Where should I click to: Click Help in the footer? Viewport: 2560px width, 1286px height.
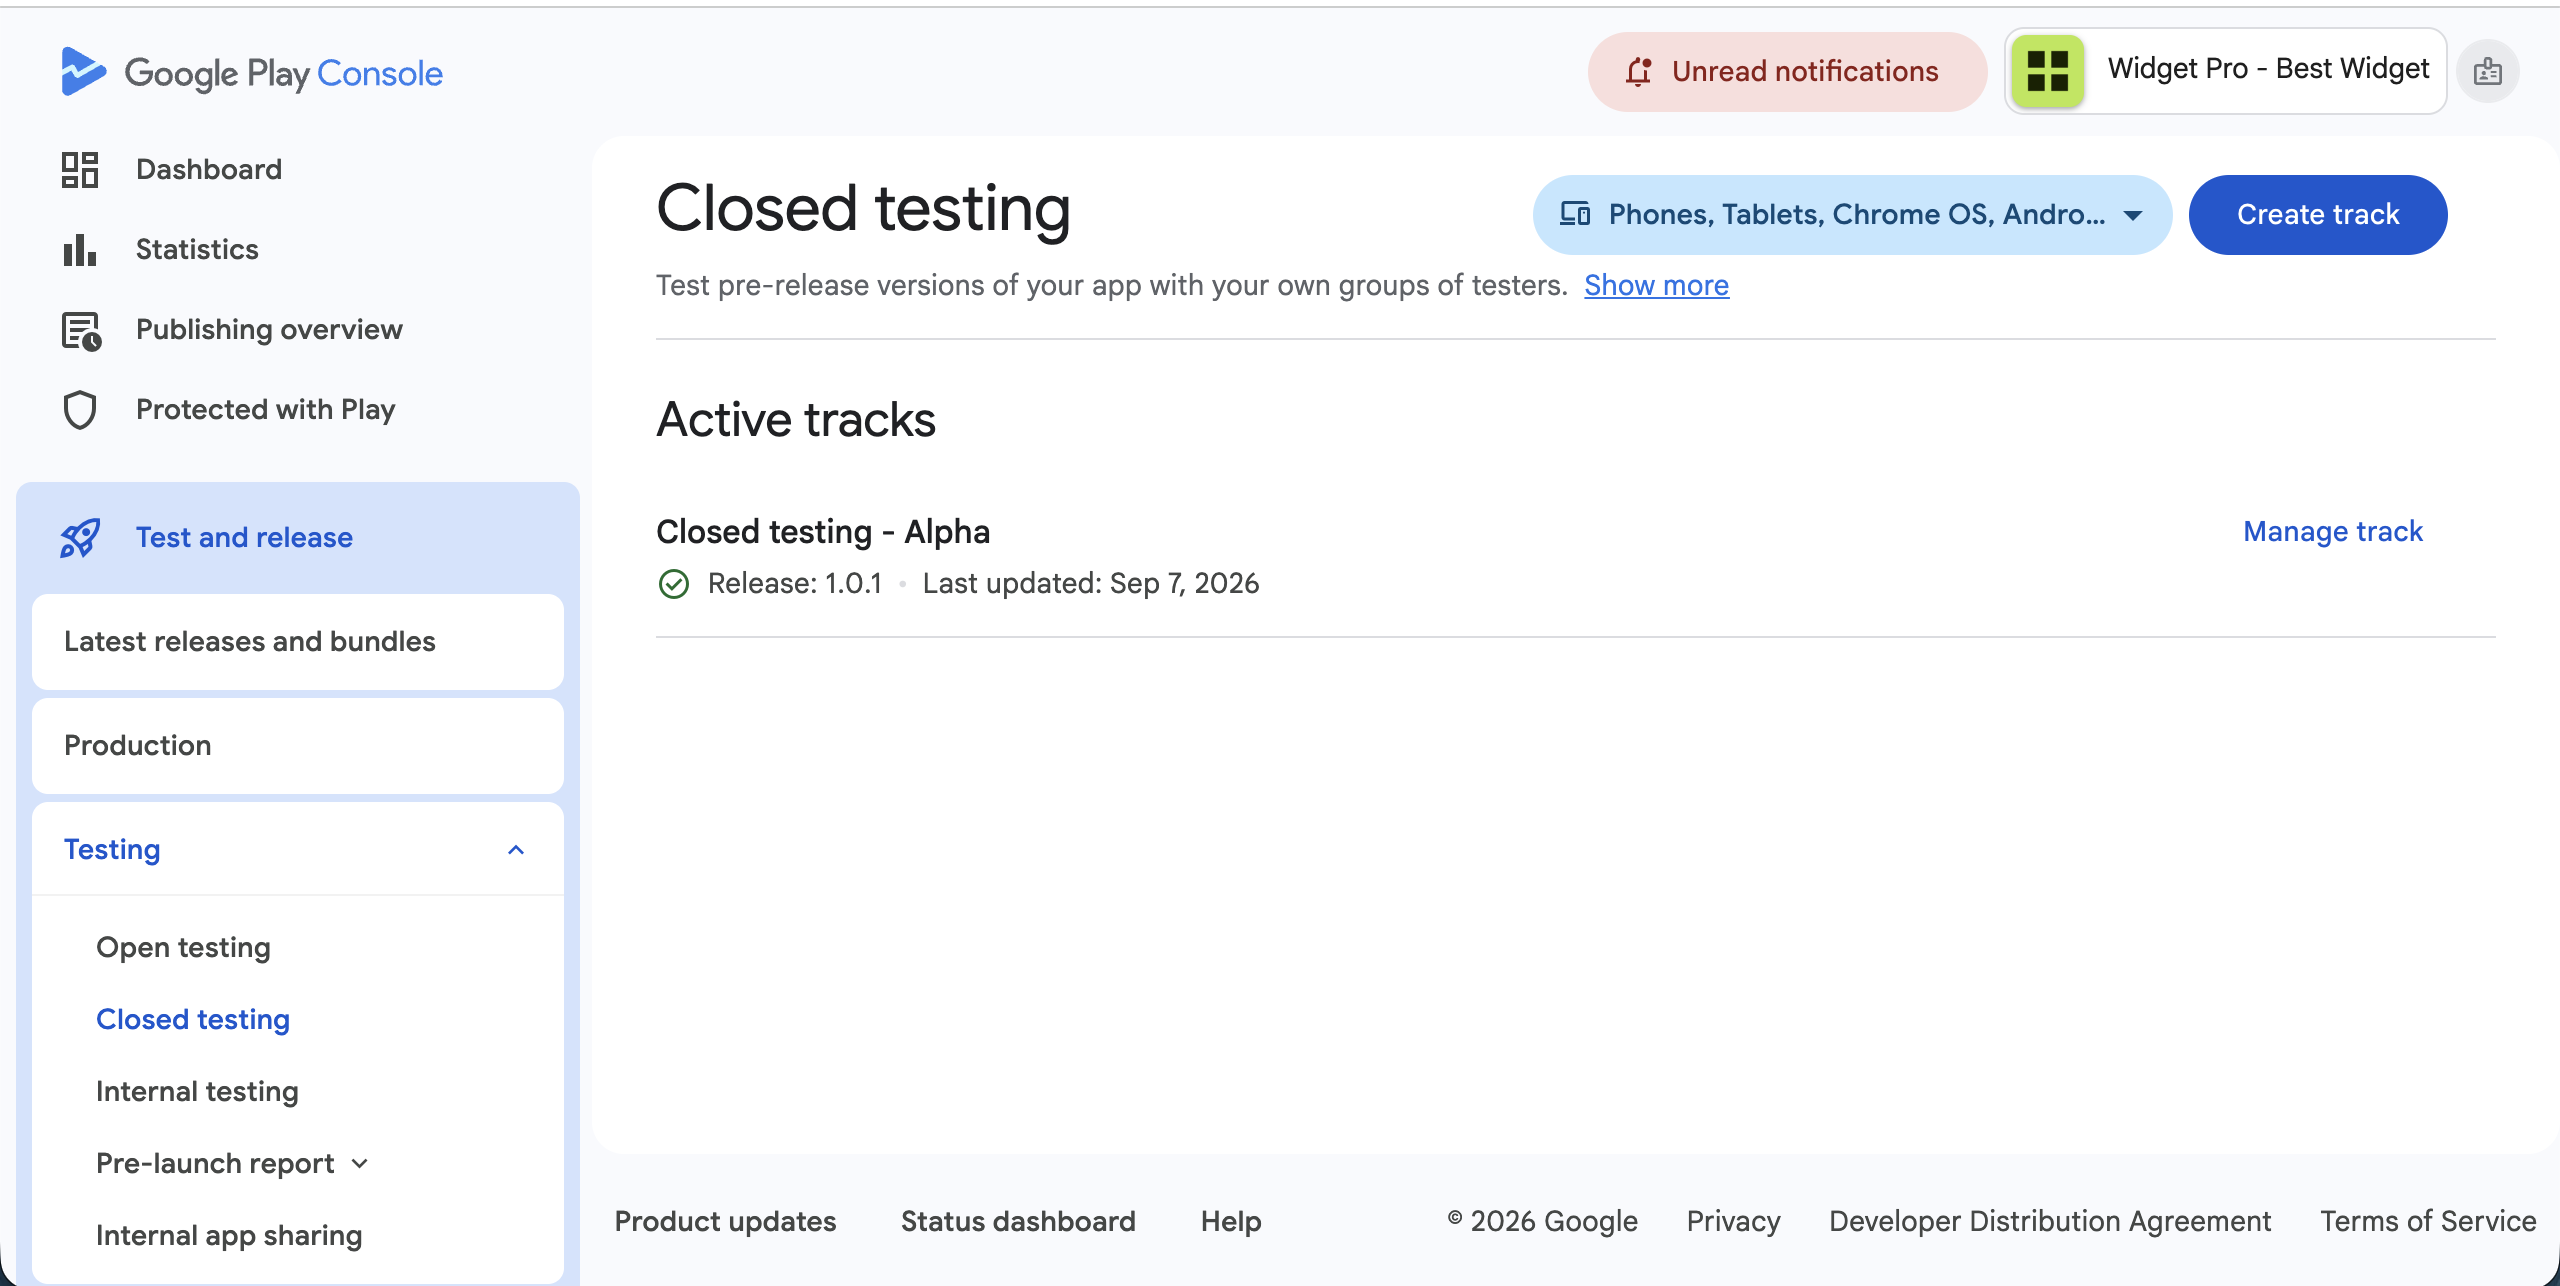pyautogui.click(x=1231, y=1222)
